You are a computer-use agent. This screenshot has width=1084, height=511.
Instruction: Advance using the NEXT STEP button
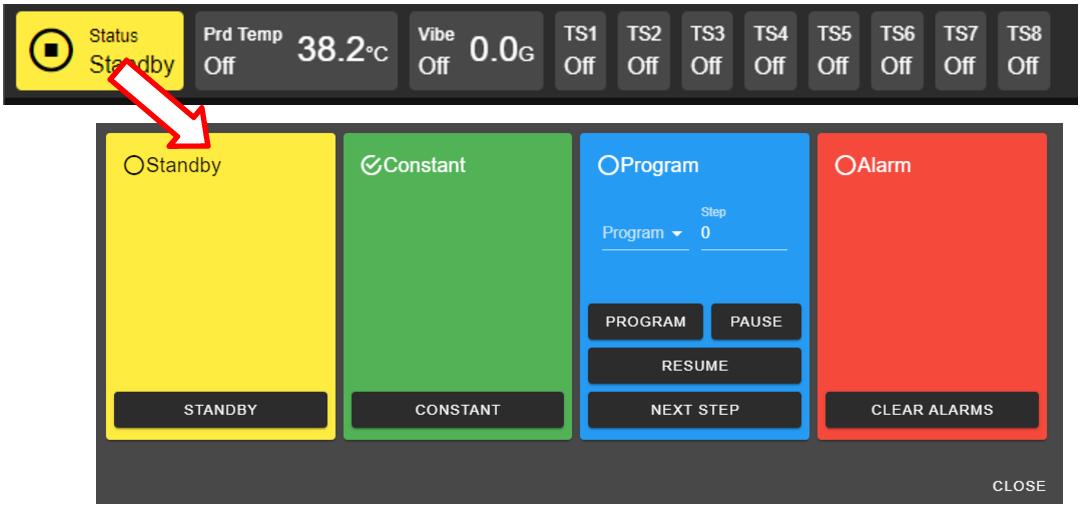click(x=695, y=410)
